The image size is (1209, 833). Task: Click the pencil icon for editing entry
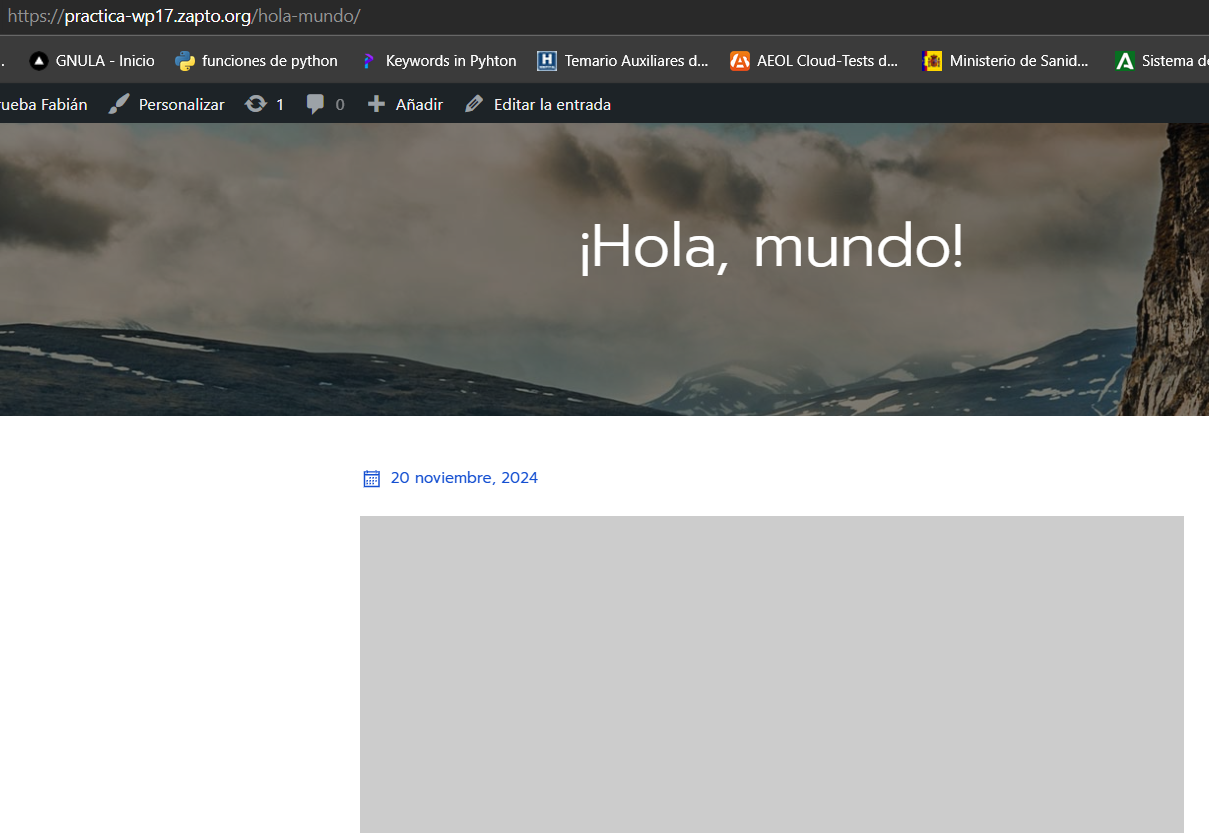[x=474, y=104]
